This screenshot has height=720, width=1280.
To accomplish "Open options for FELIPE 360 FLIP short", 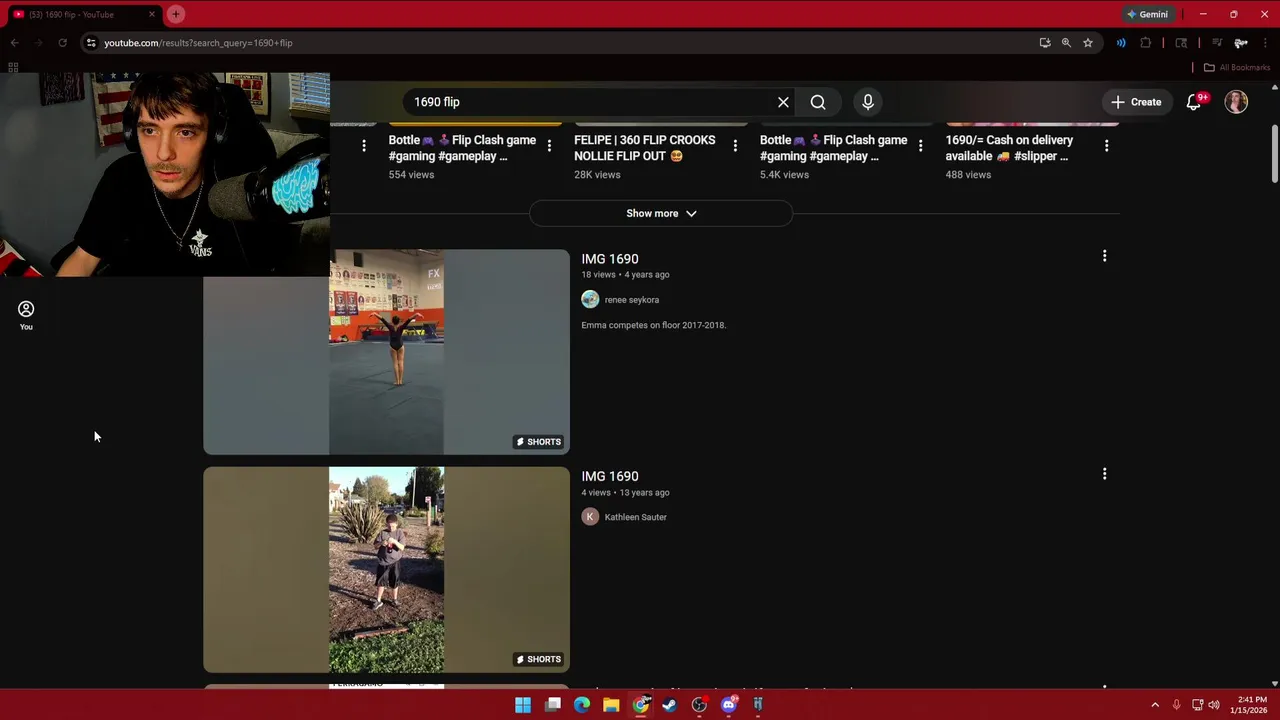I will (x=735, y=146).
